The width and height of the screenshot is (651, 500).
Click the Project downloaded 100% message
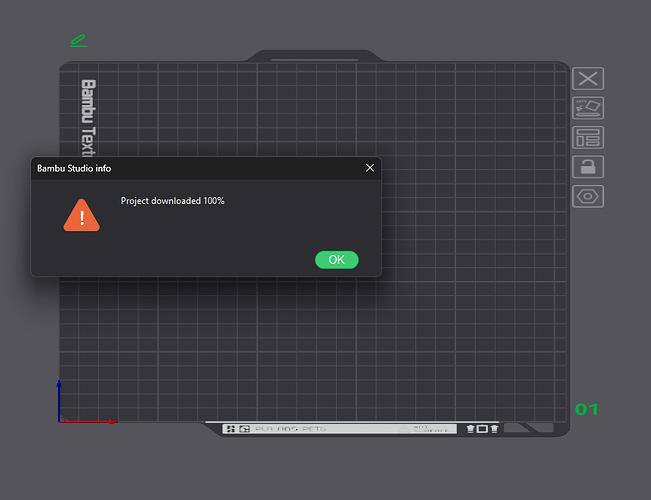(x=172, y=201)
